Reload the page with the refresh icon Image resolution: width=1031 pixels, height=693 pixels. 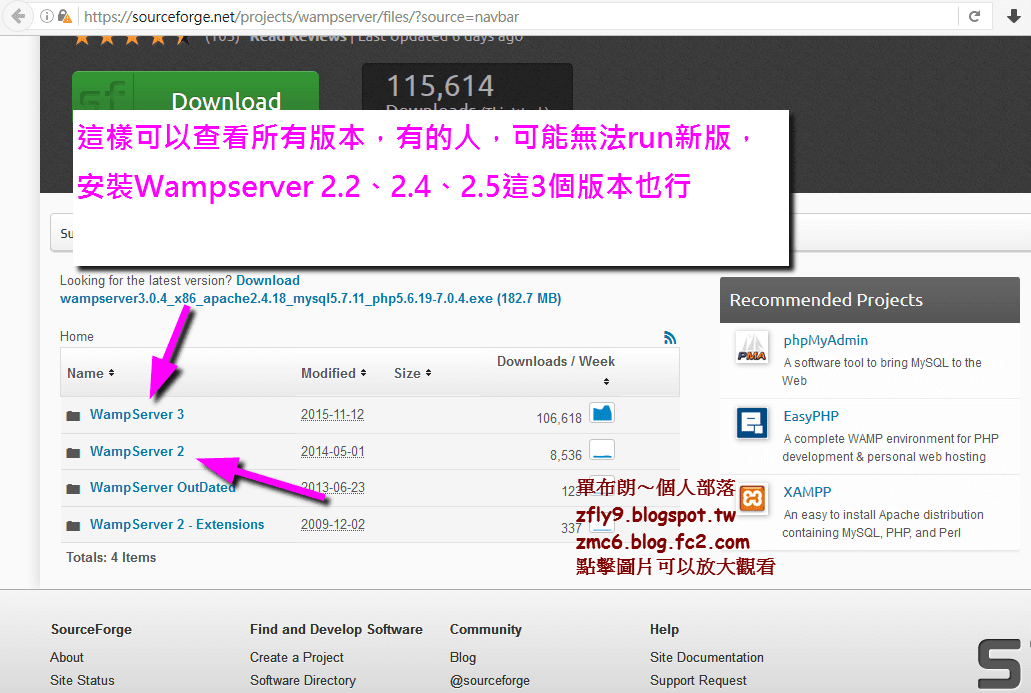[x=974, y=16]
